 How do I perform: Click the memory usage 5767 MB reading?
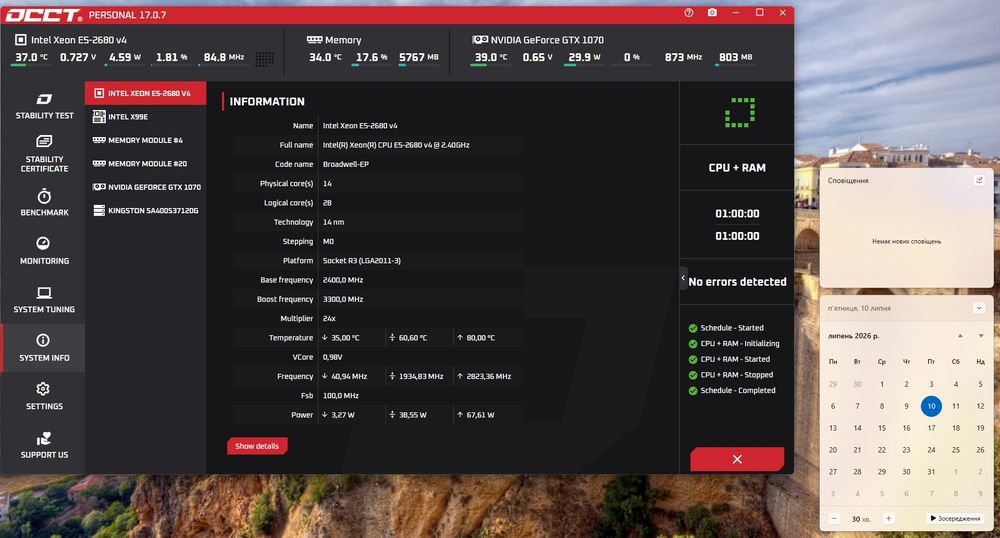click(x=418, y=57)
